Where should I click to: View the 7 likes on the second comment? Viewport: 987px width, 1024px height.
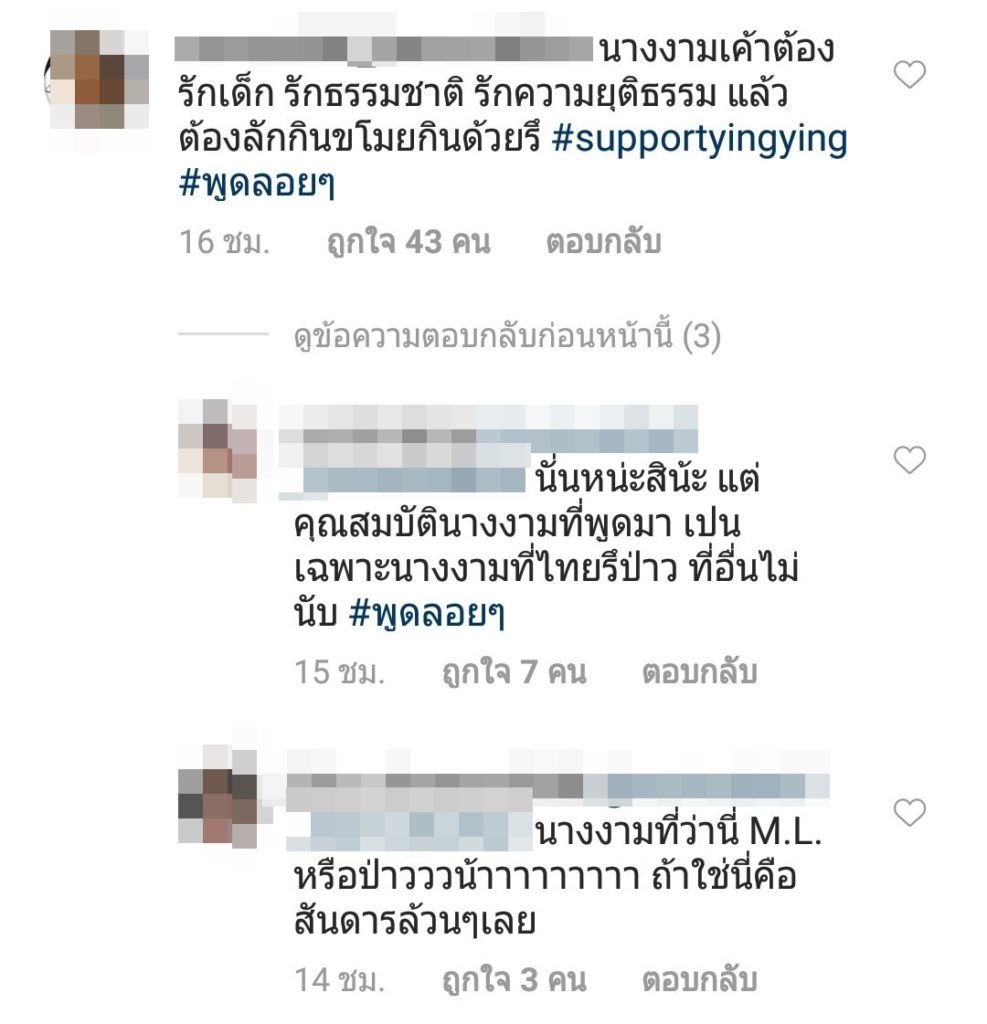[x=514, y=672]
